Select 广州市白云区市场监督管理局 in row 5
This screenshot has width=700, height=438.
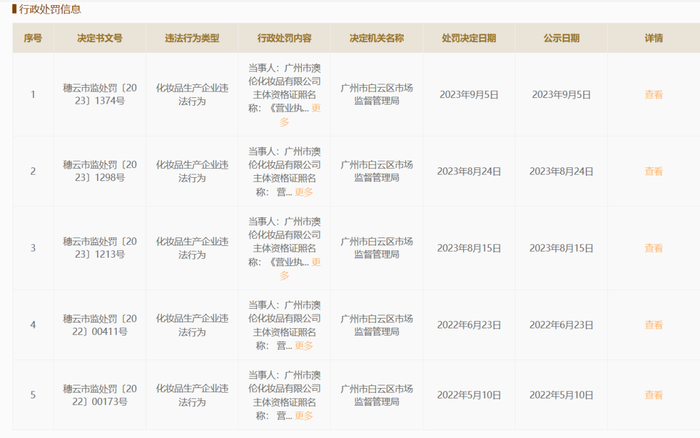tap(377, 395)
